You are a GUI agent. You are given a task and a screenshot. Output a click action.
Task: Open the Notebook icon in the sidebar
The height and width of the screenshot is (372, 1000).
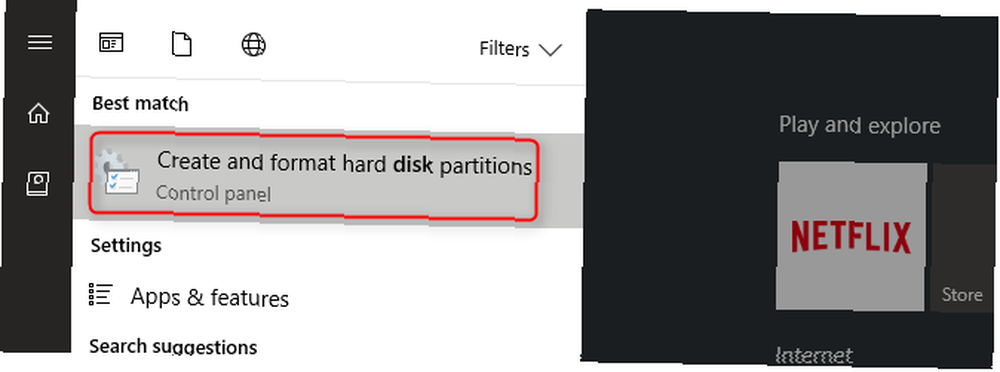point(39,185)
